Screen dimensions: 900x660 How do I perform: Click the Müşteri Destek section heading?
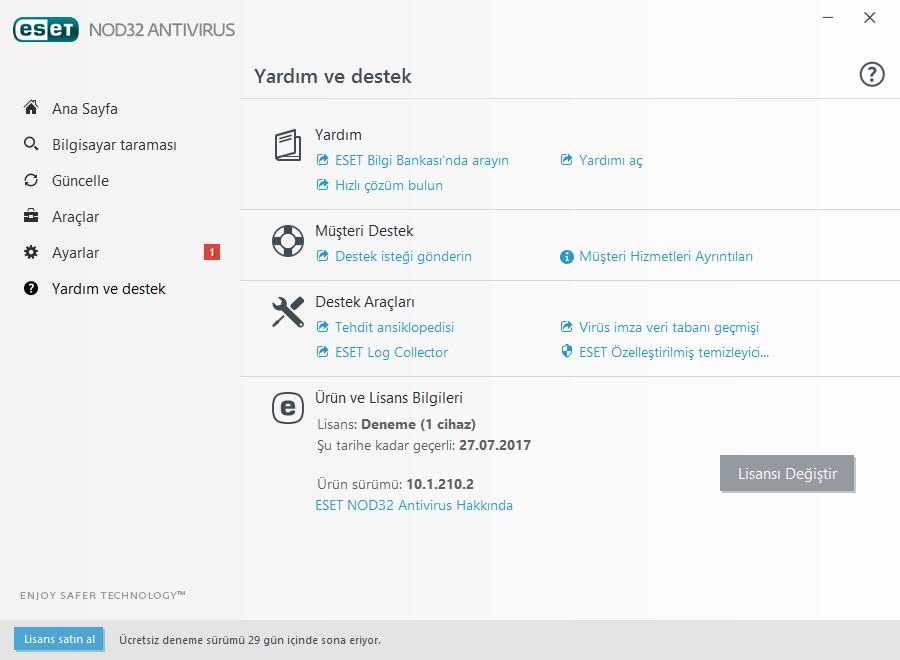(x=364, y=231)
